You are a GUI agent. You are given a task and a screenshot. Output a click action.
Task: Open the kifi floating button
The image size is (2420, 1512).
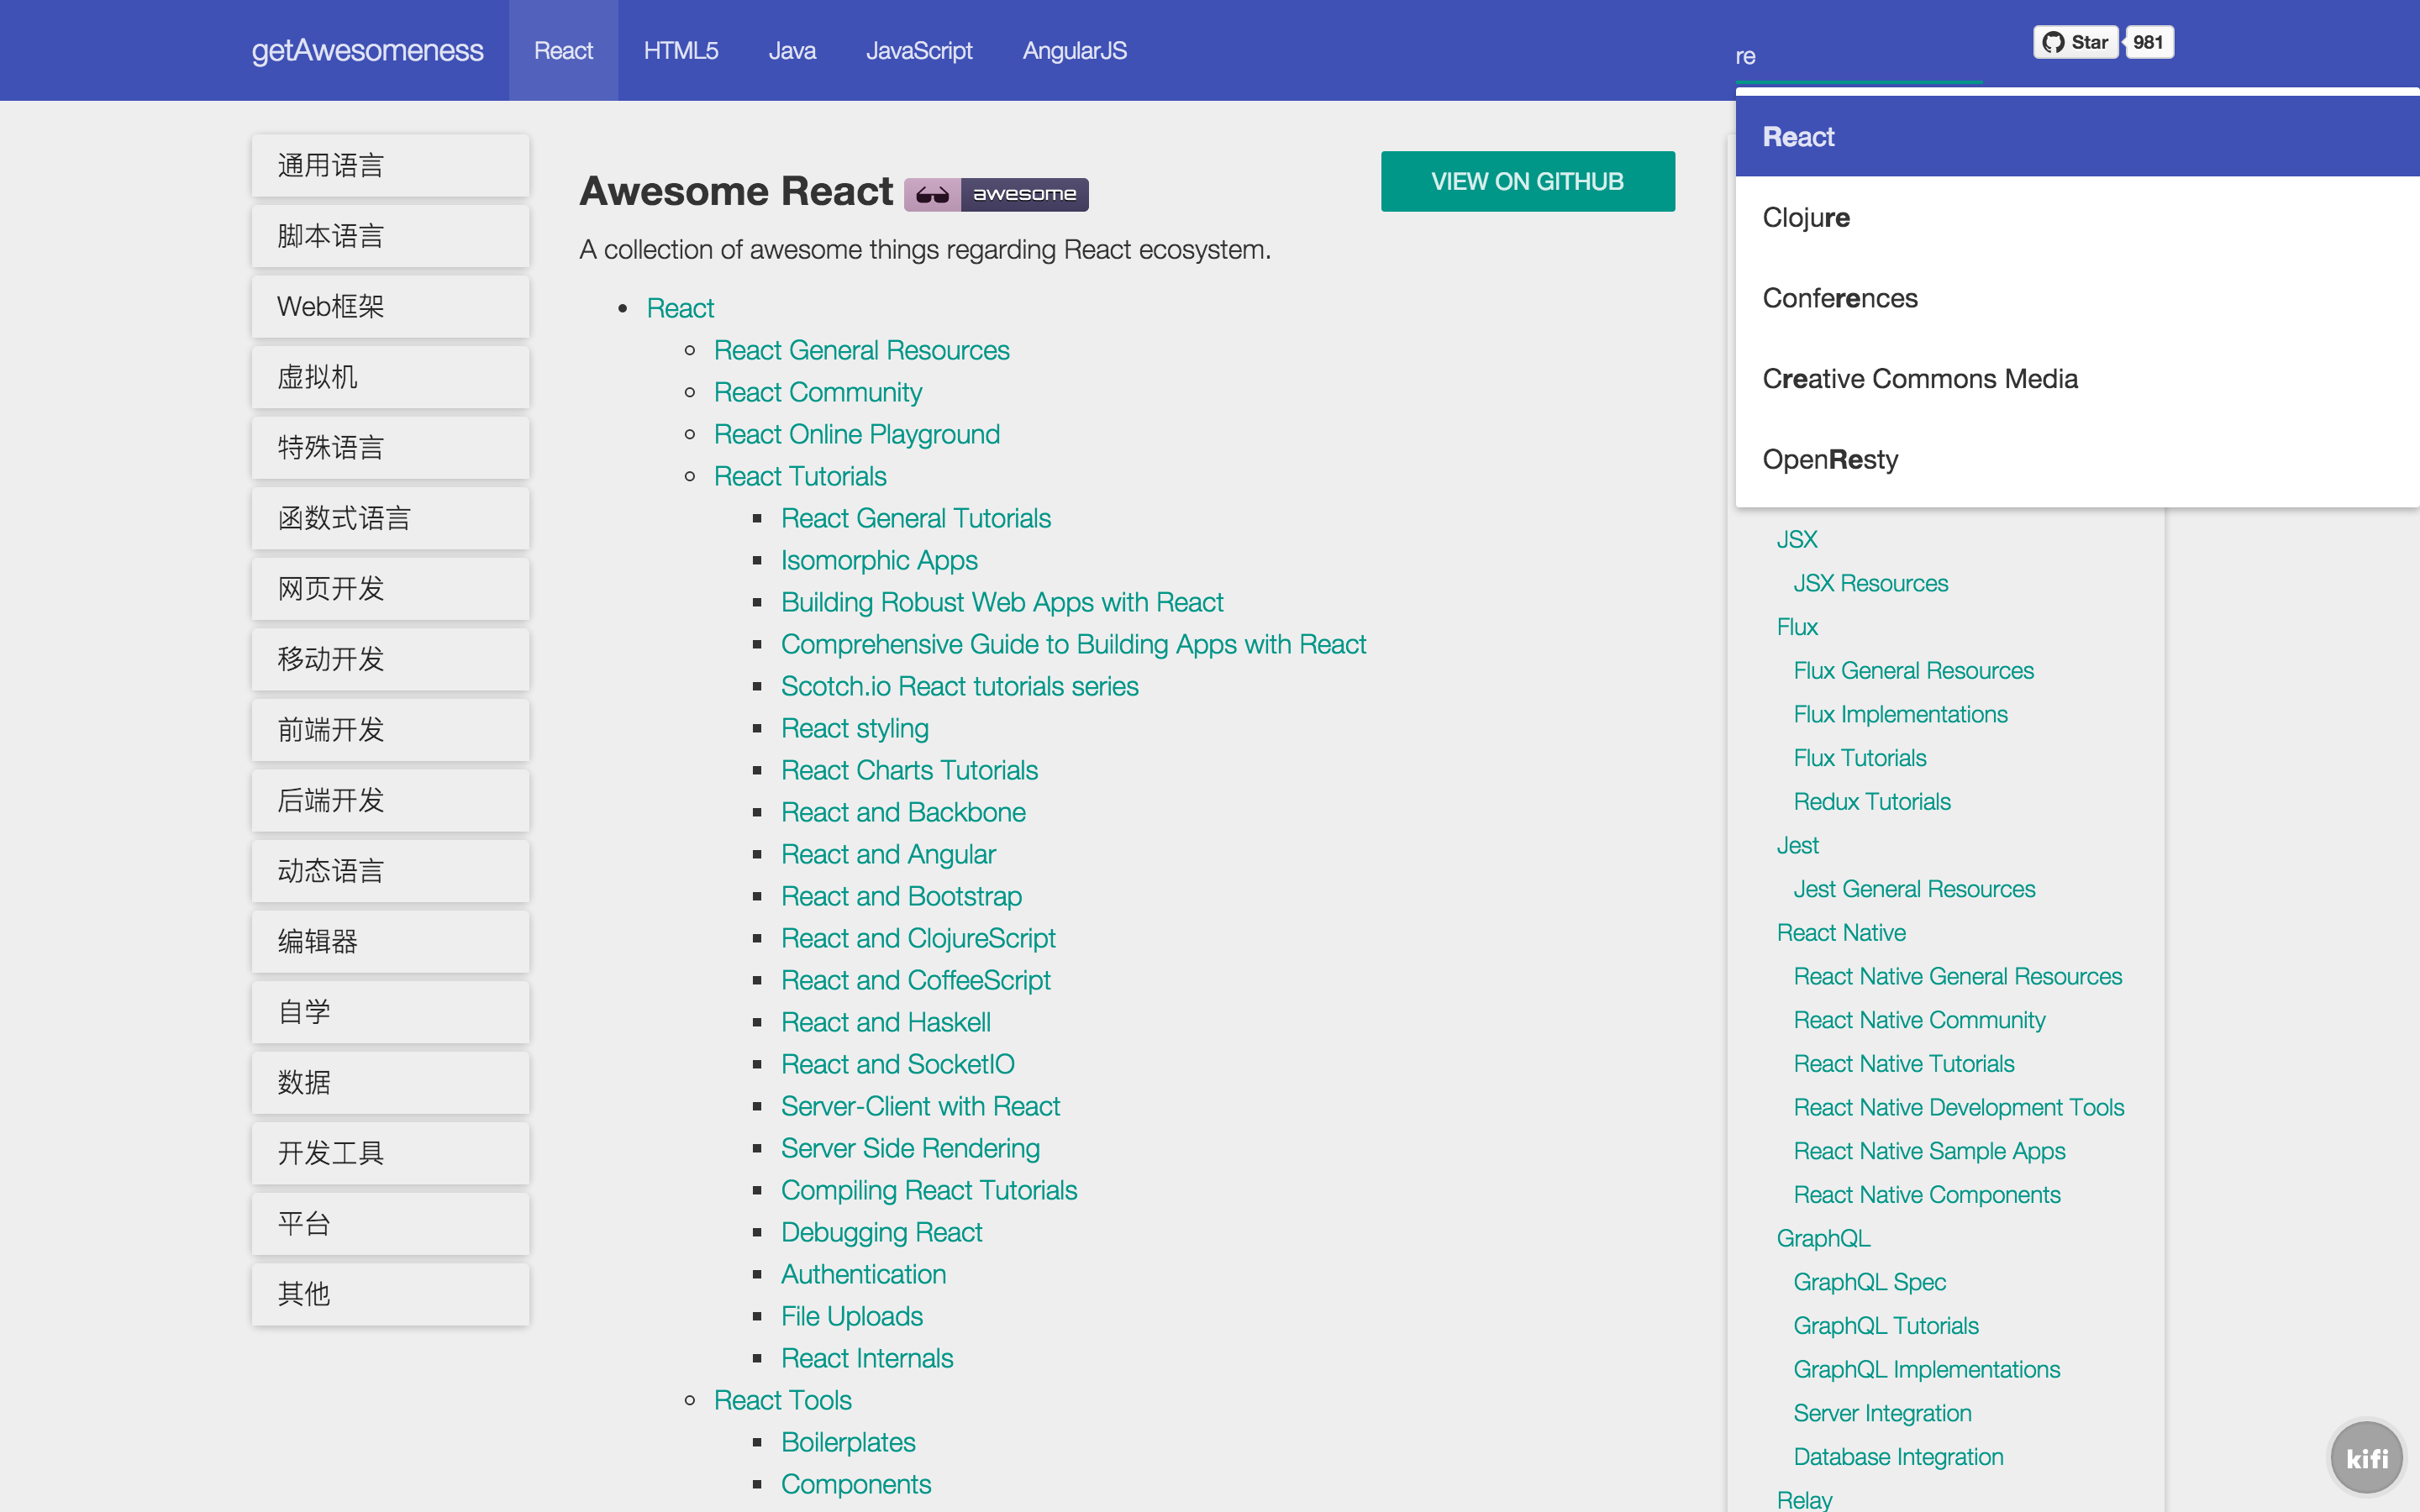[2366, 1457]
